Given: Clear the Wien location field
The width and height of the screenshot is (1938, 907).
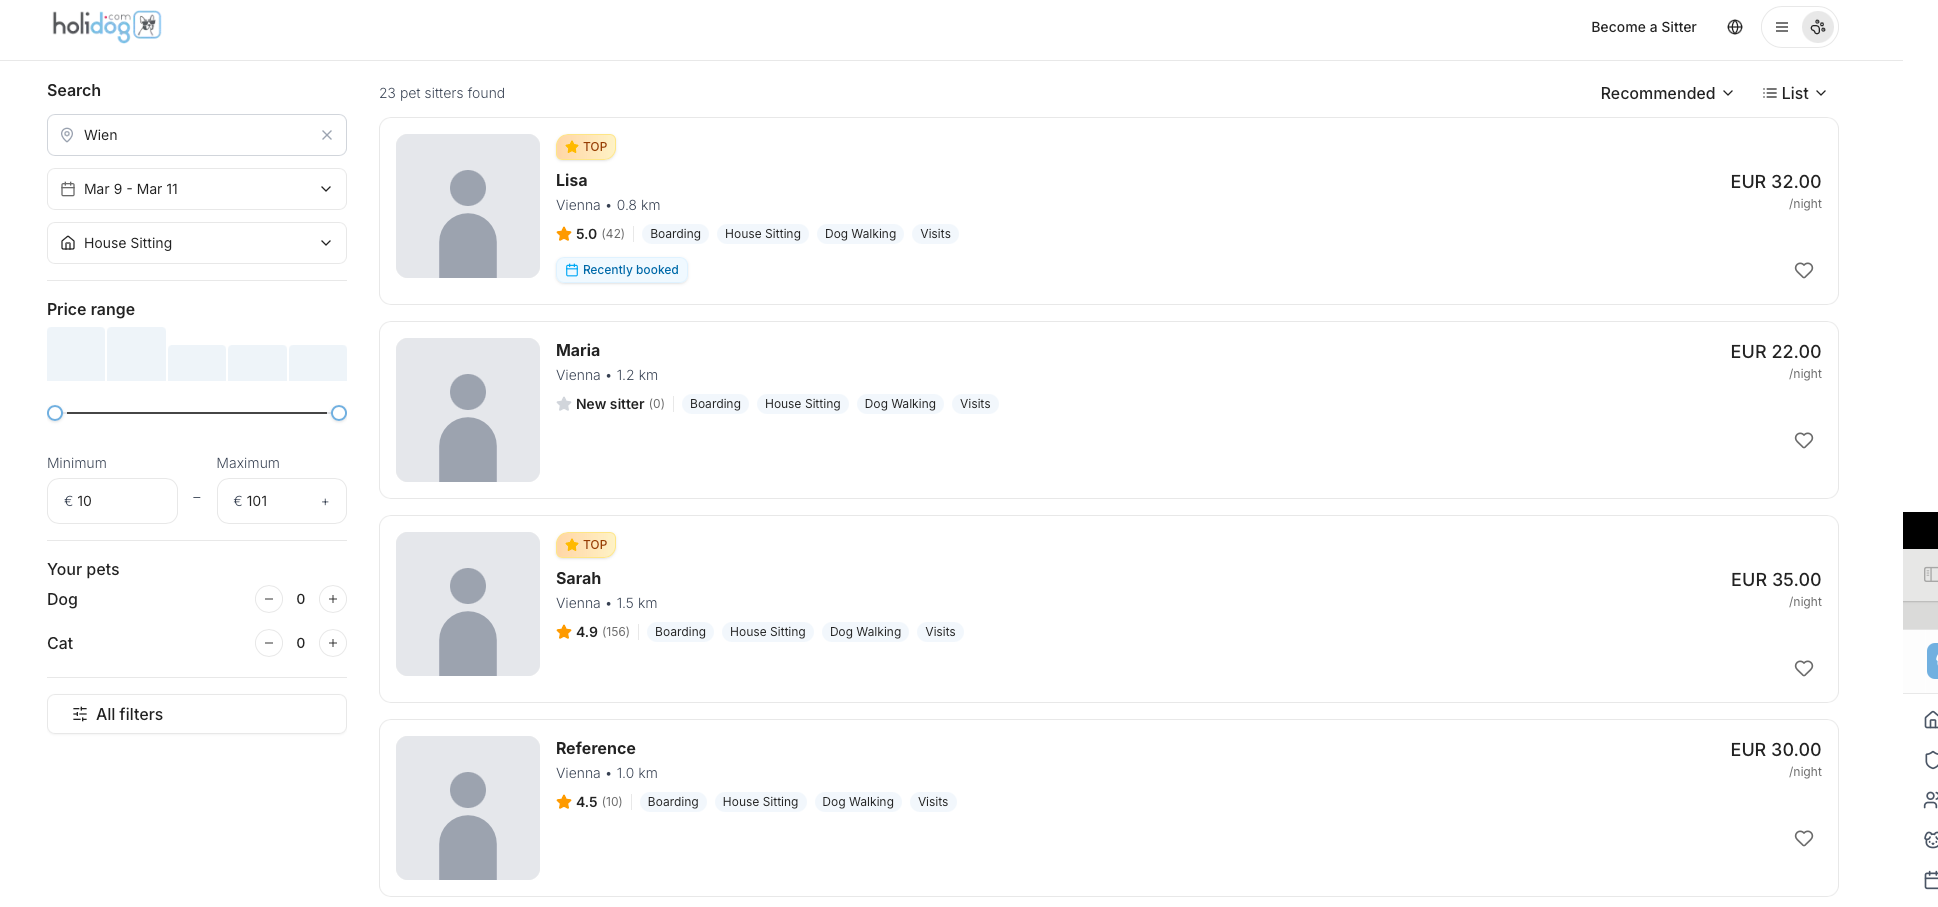Looking at the screenshot, I should pyautogui.click(x=327, y=135).
